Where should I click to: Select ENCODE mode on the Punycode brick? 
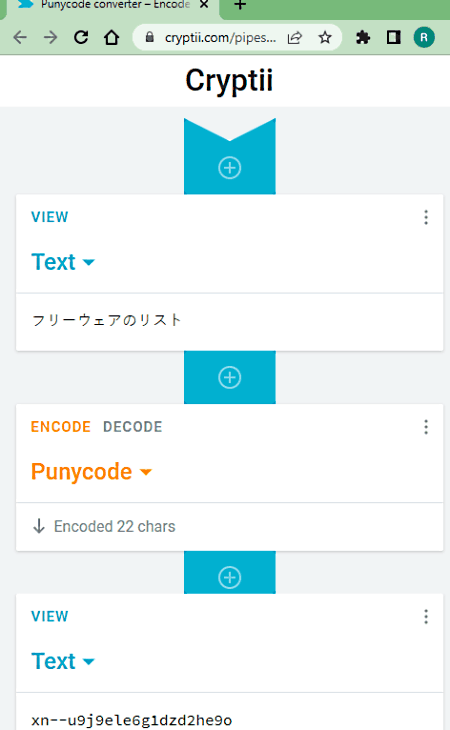point(61,427)
